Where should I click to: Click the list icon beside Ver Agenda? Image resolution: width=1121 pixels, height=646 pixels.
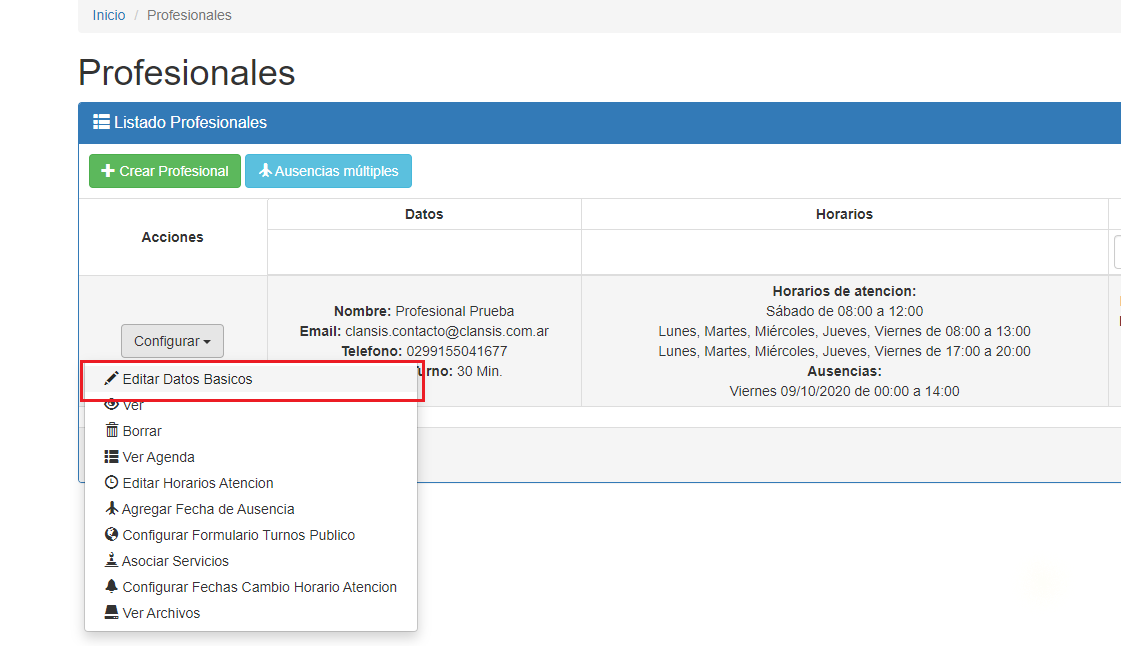click(112, 457)
